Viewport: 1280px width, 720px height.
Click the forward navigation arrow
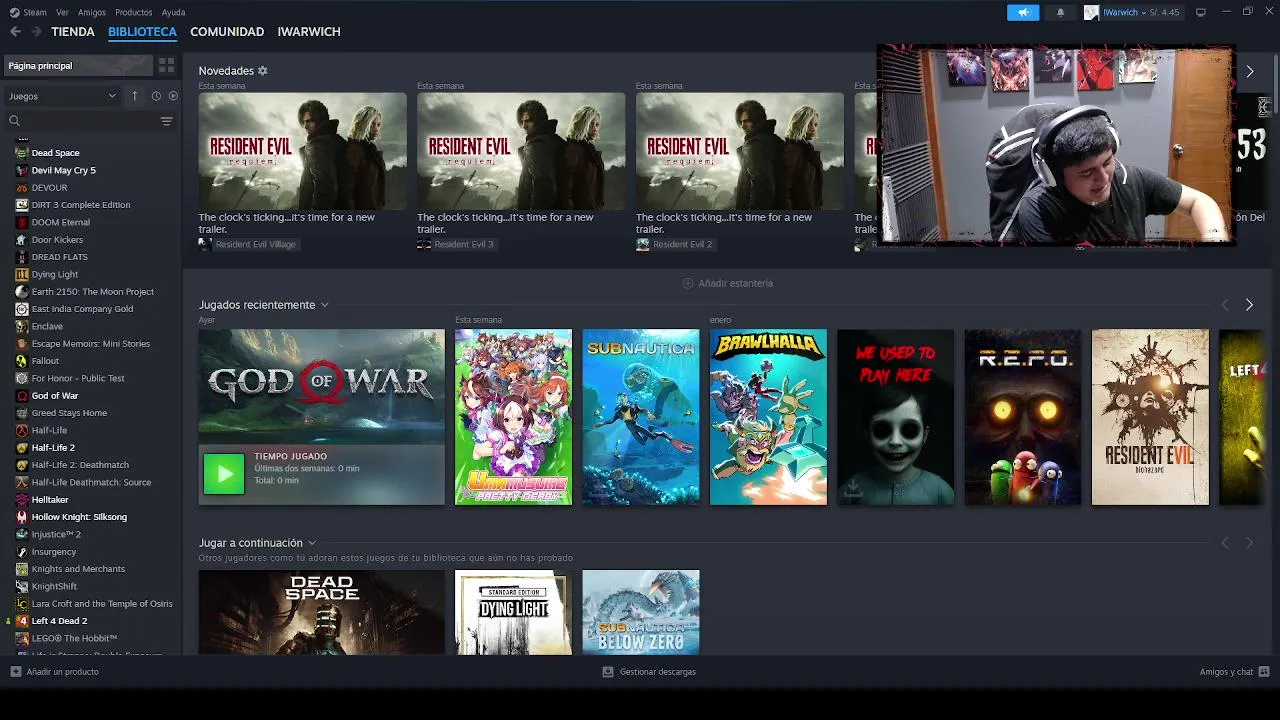point(36,32)
